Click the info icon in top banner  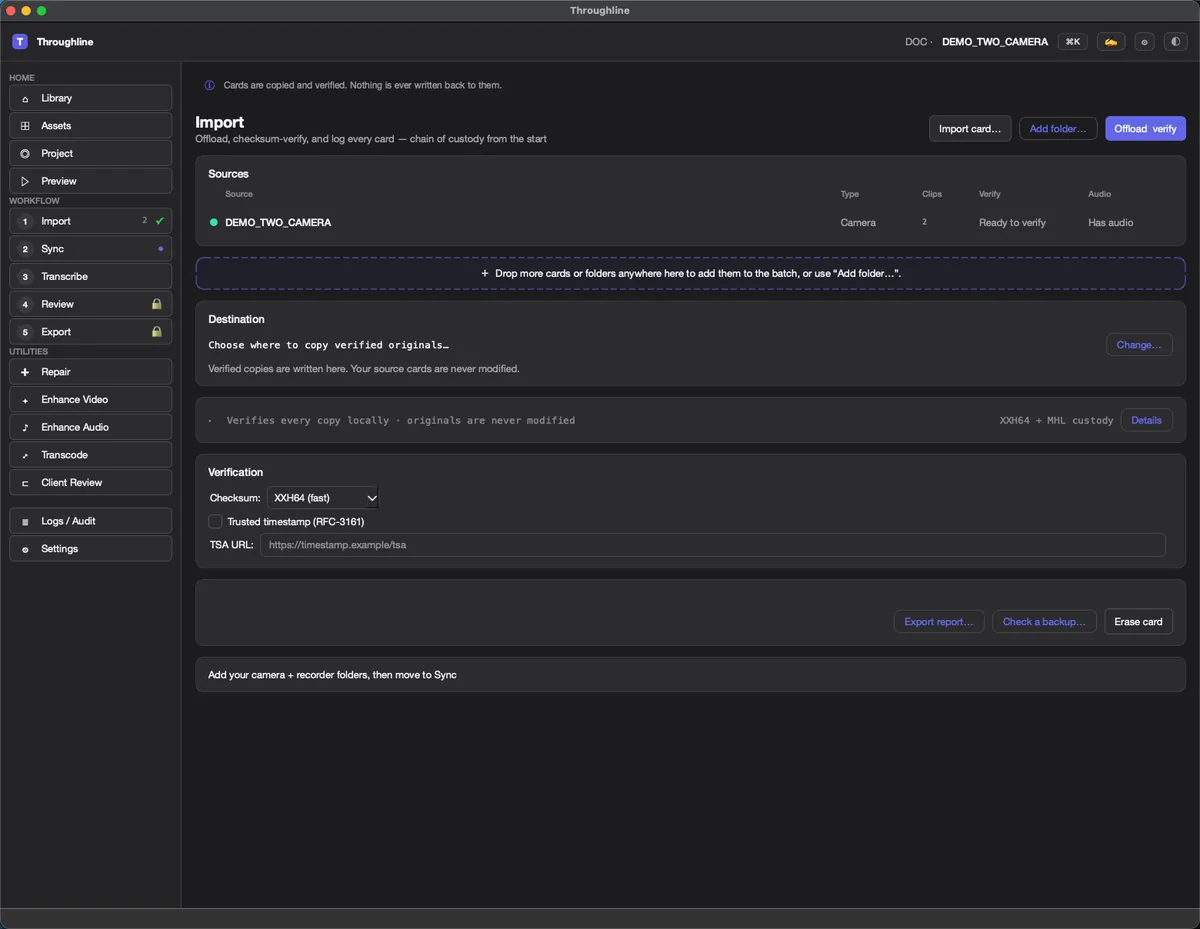click(209, 85)
